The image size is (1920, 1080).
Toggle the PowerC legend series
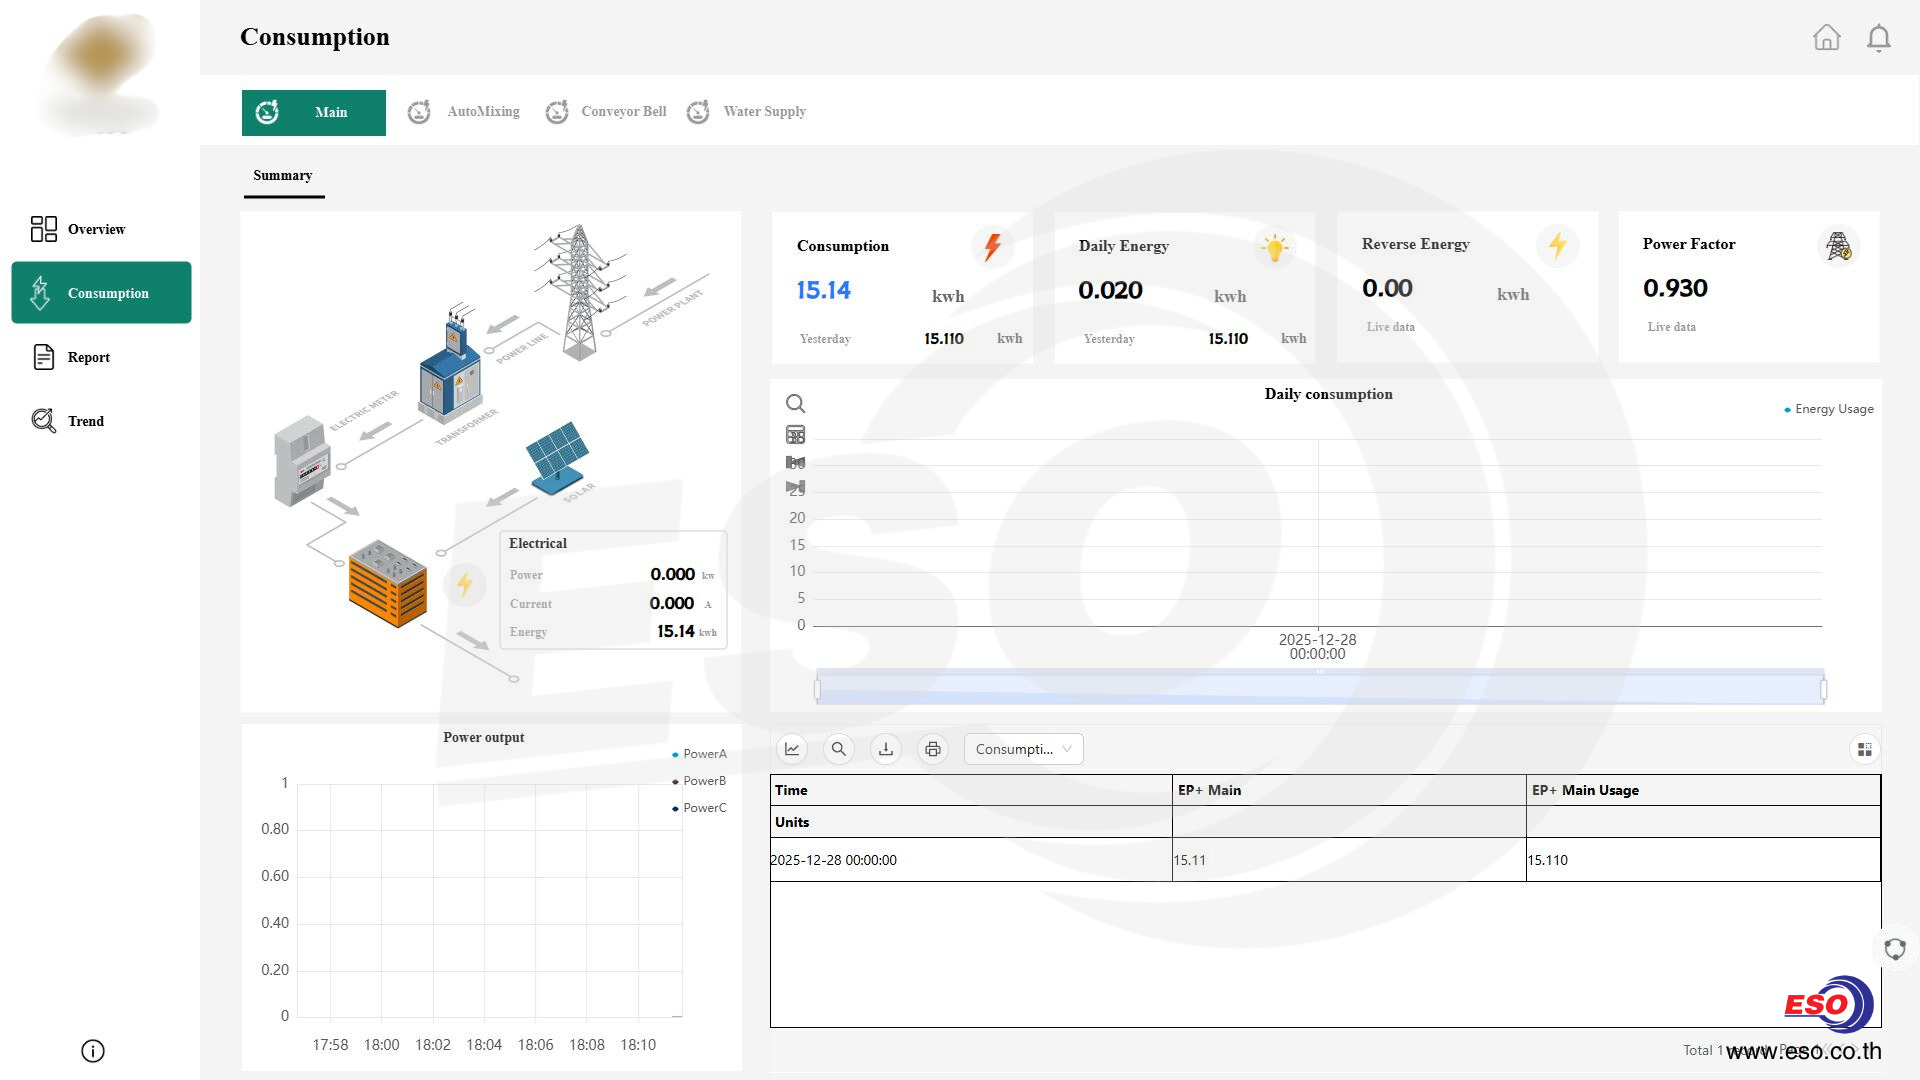[x=699, y=808]
